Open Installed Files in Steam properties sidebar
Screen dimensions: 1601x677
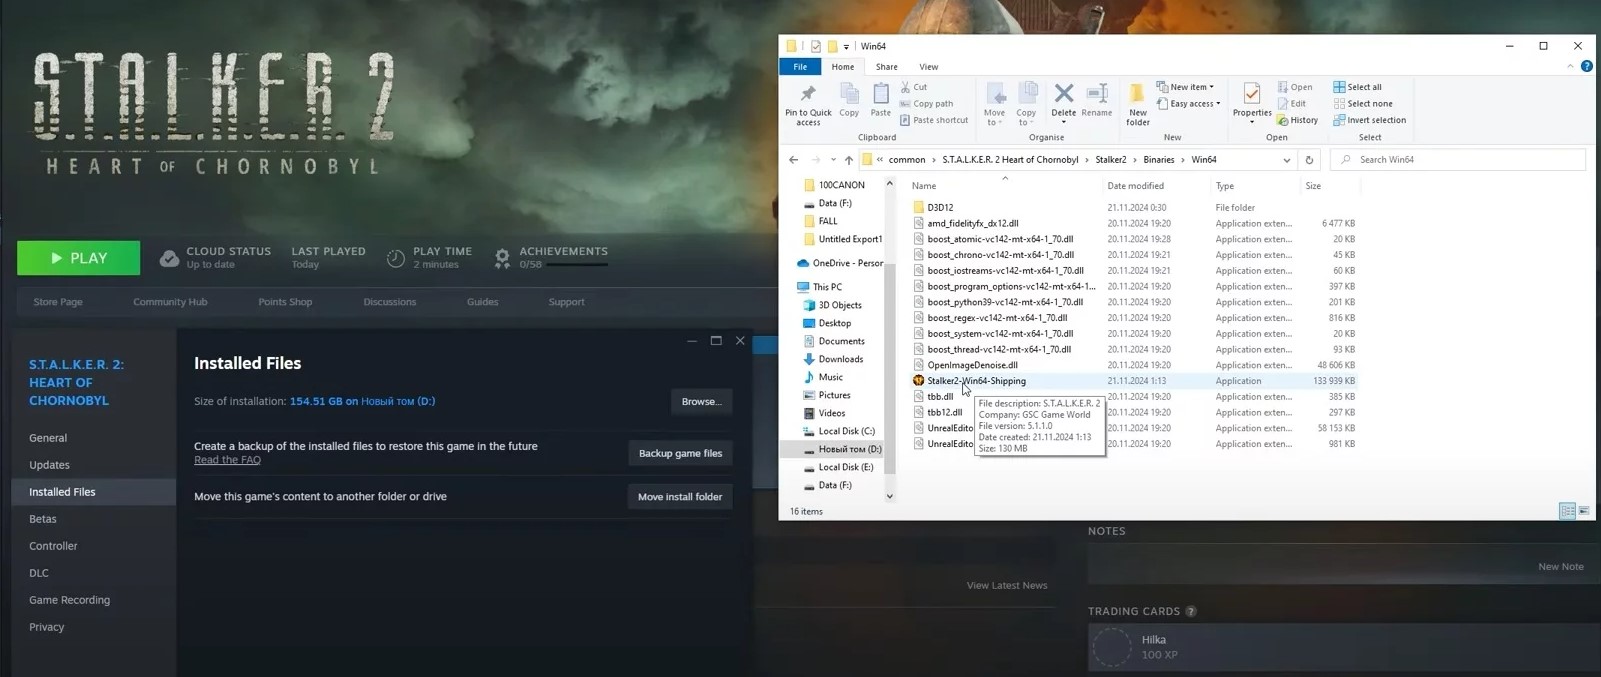[62, 492]
